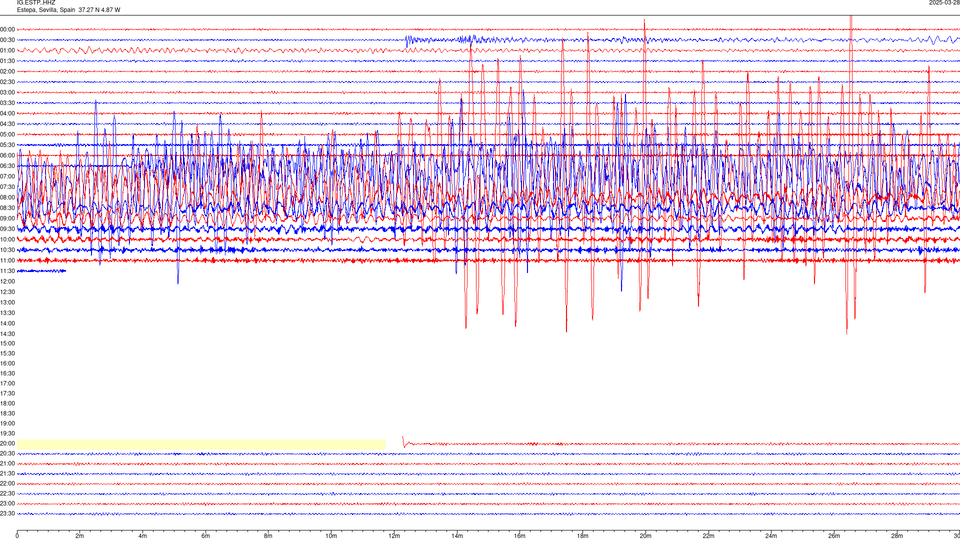Click the 2m mark on the x-axis
This screenshot has height=540, width=960.
80,536
